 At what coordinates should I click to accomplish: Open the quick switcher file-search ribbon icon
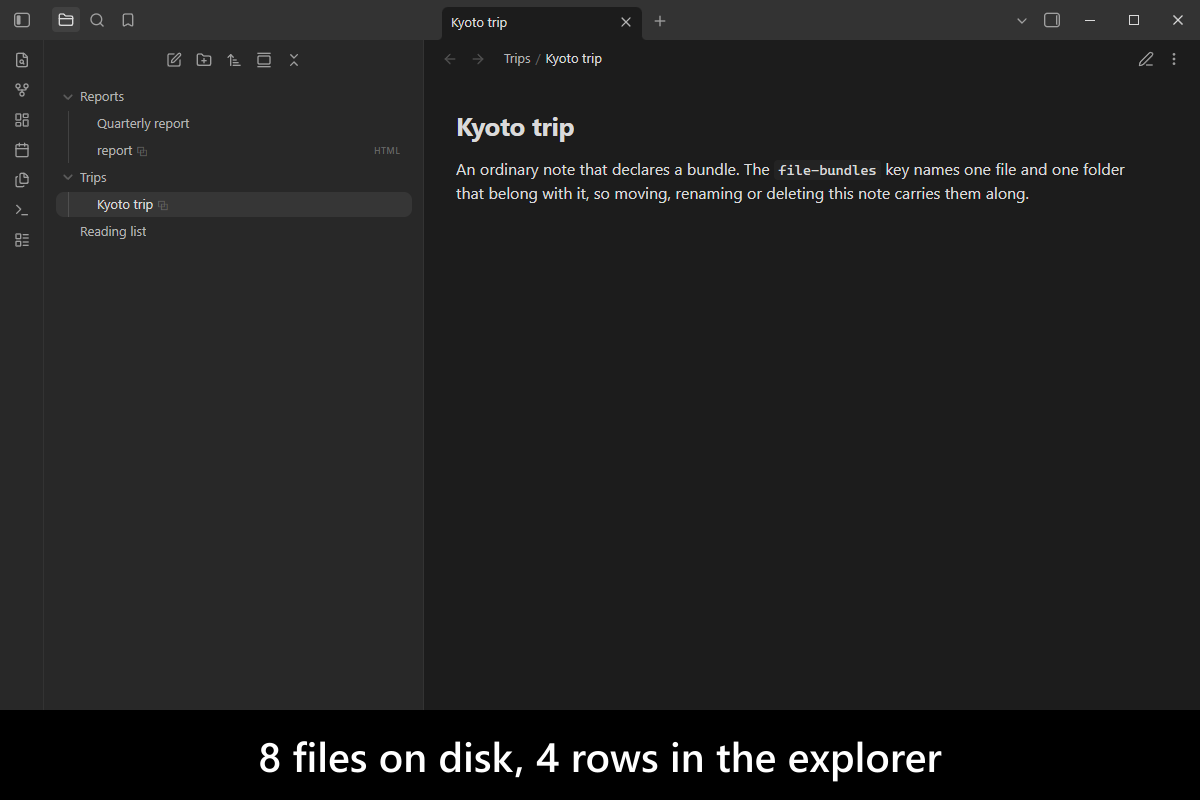coord(22,60)
